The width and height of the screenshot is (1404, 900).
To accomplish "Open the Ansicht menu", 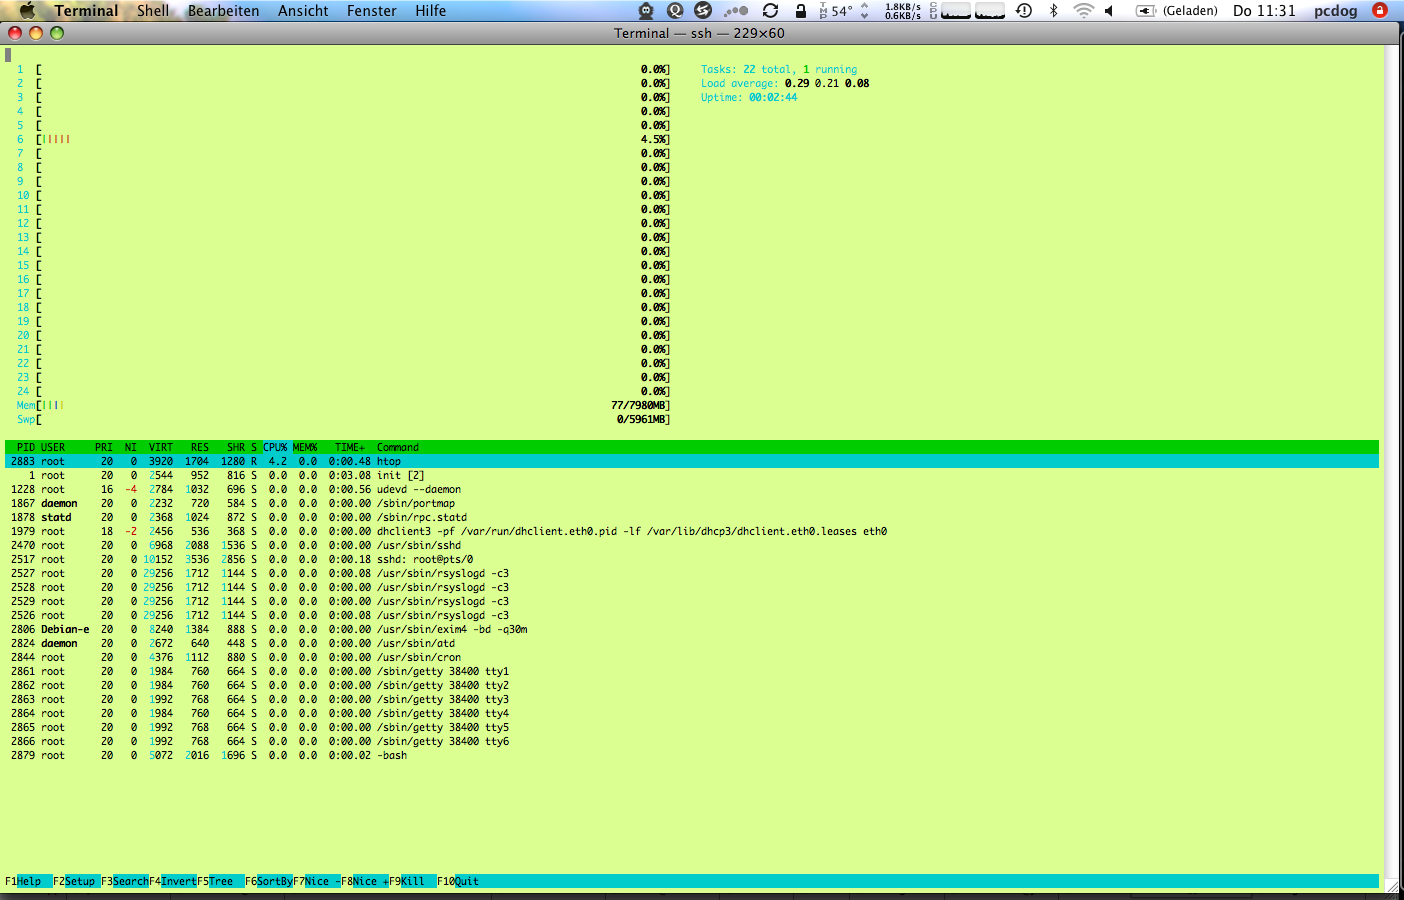I will click(x=303, y=11).
